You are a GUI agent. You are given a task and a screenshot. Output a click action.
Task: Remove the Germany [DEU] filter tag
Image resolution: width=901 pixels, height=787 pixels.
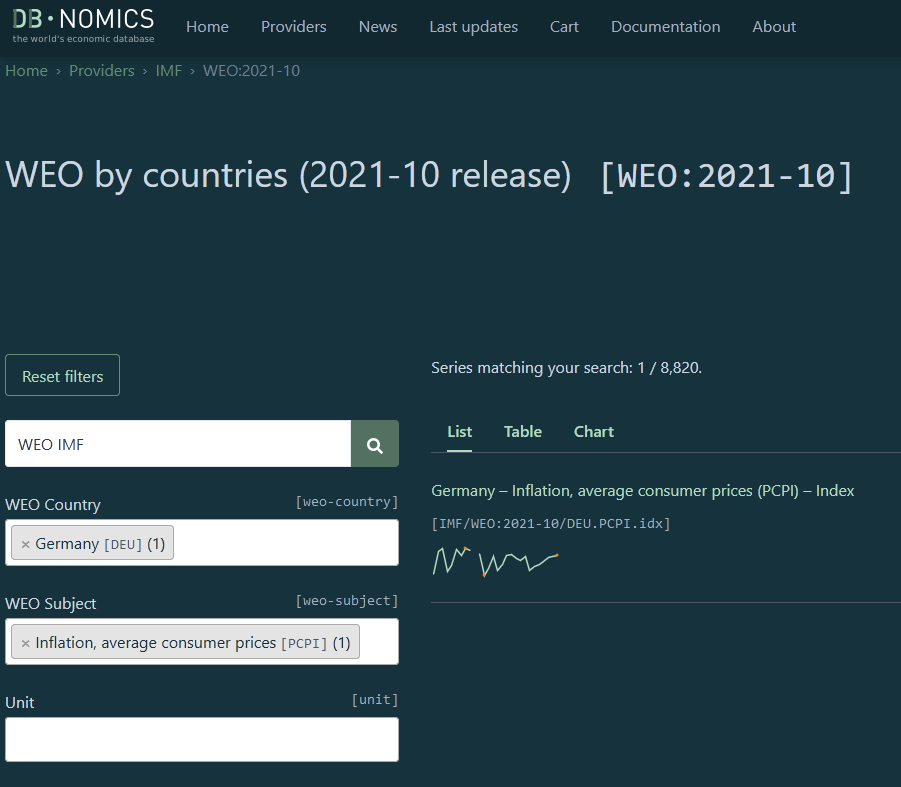coord(25,544)
